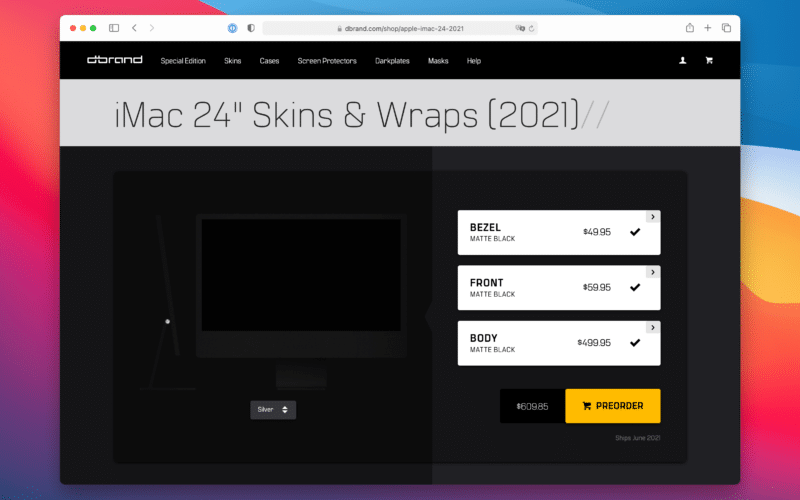Click the Safari address bar
This screenshot has height=500, width=800.
point(399,29)
